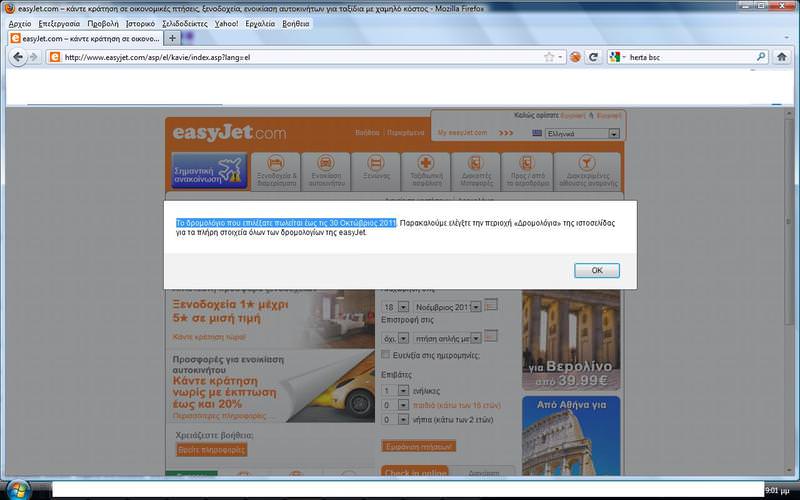Screen dimensions: 800x500
Task: Open airport lounges cocktail icon tab
Action: [587, 171]
